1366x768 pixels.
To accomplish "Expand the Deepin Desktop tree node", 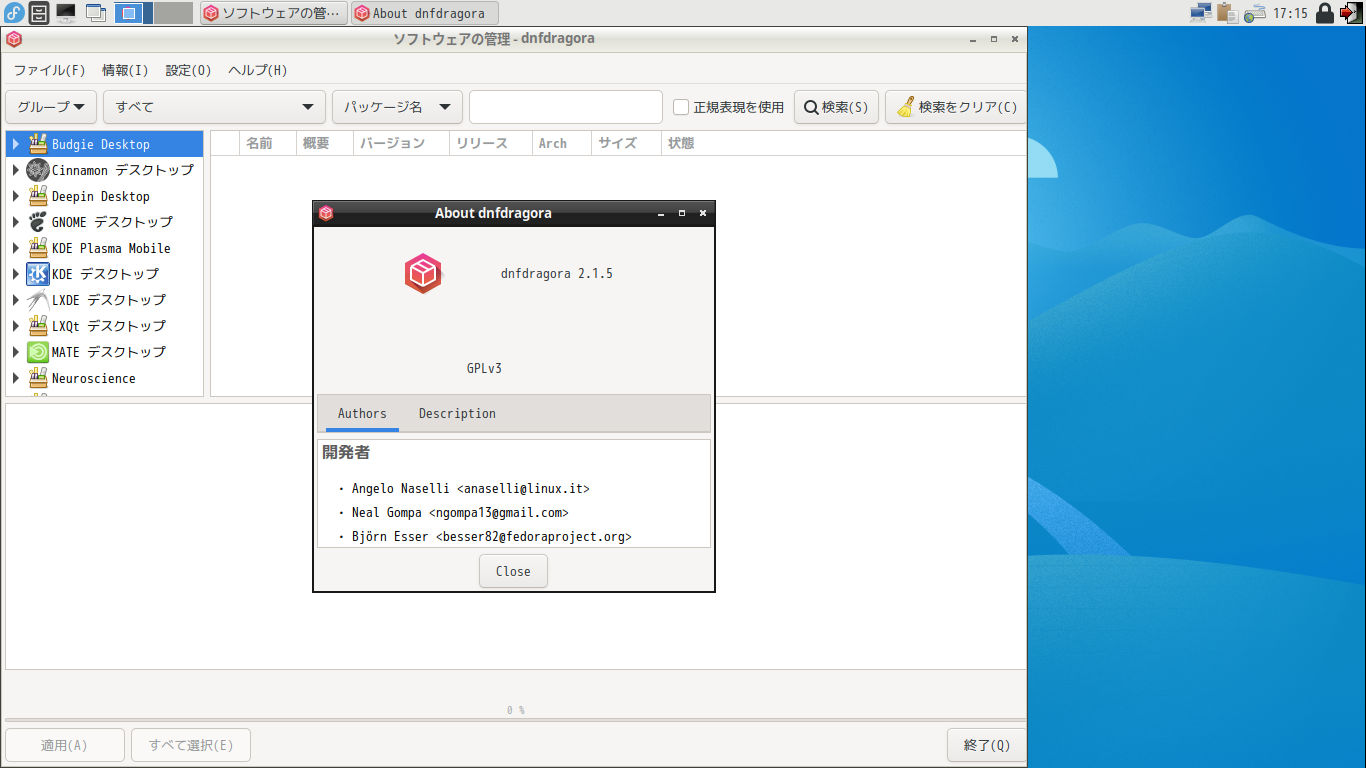I will click(x=16, y=196).
